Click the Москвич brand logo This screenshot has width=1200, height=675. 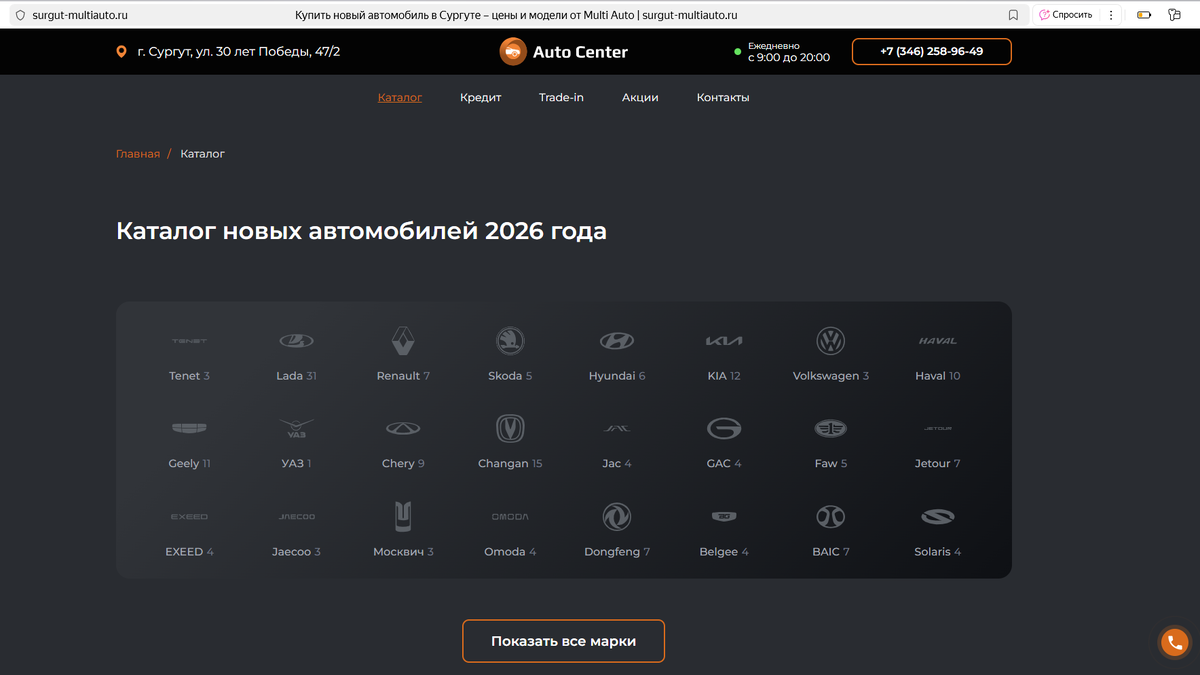point(403,517)
